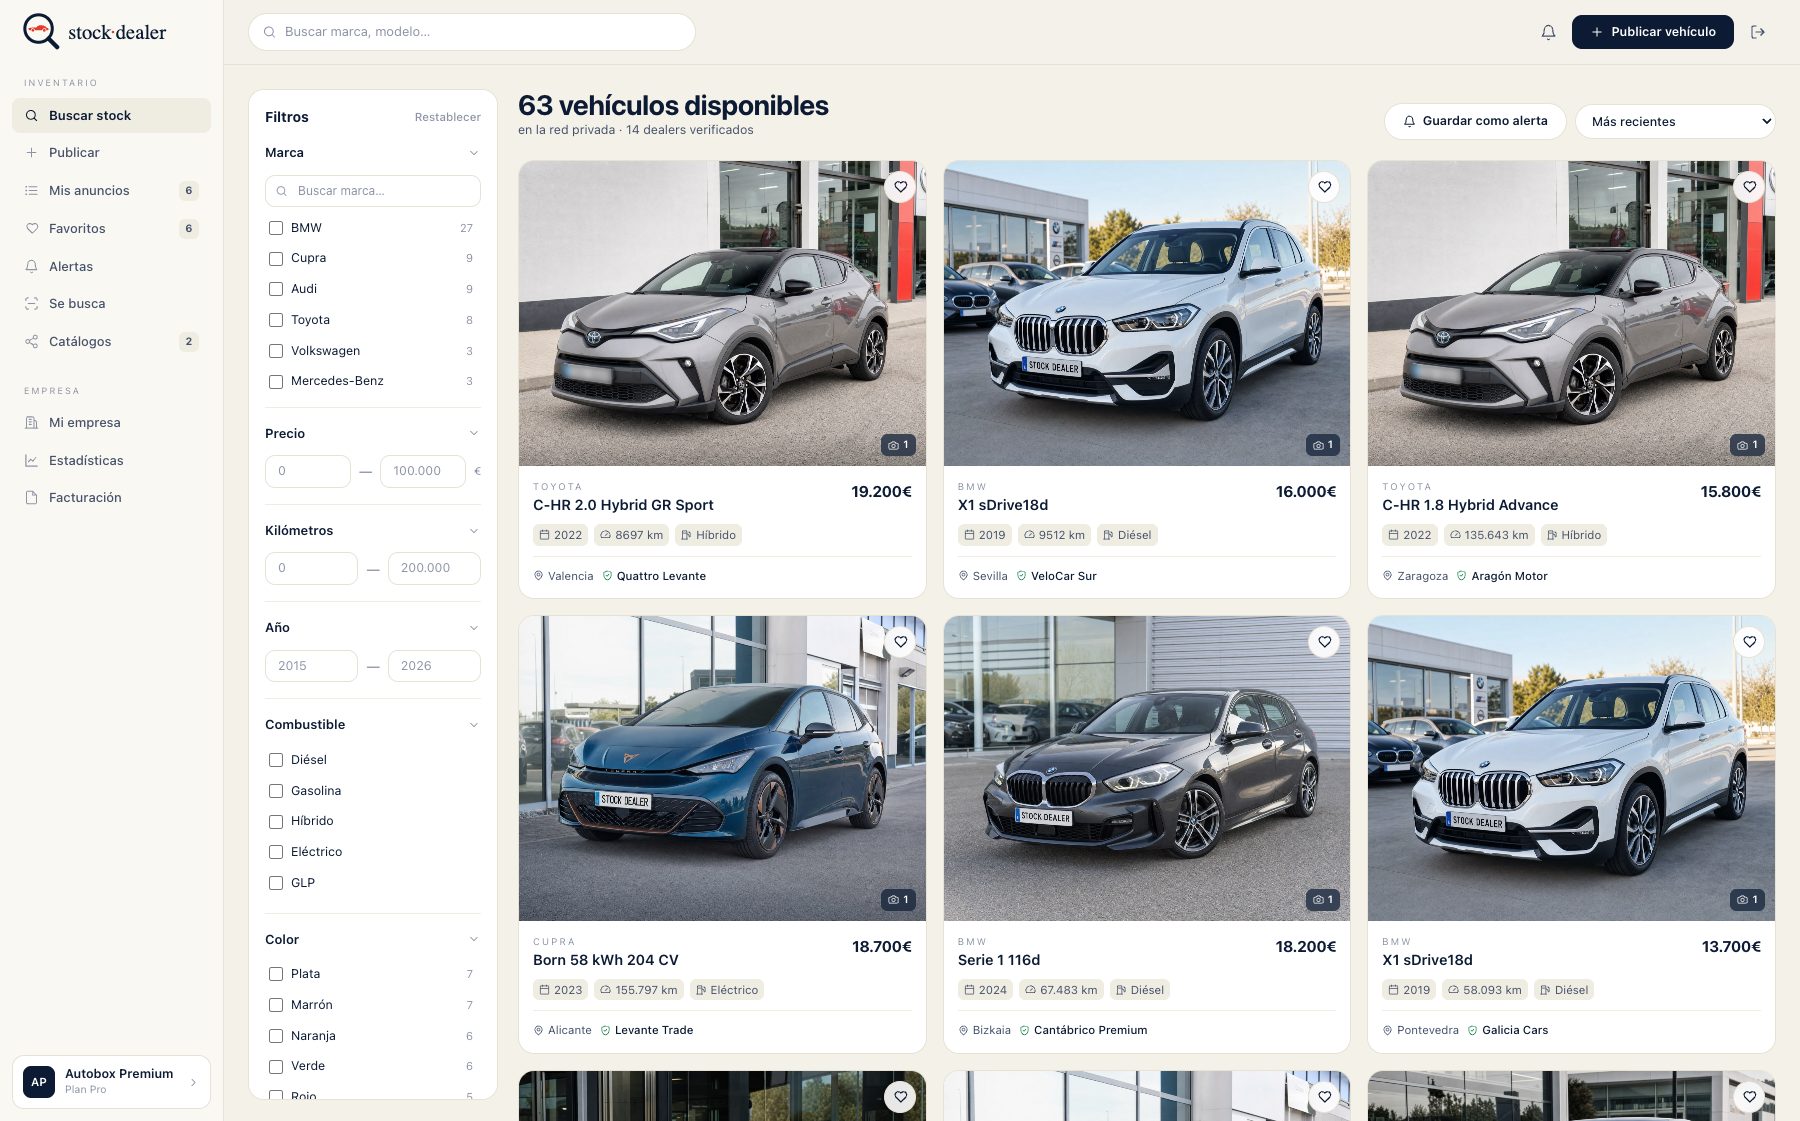
Task: Click photo count badge on Serie 1 116d
Action: click(1322, 900)
